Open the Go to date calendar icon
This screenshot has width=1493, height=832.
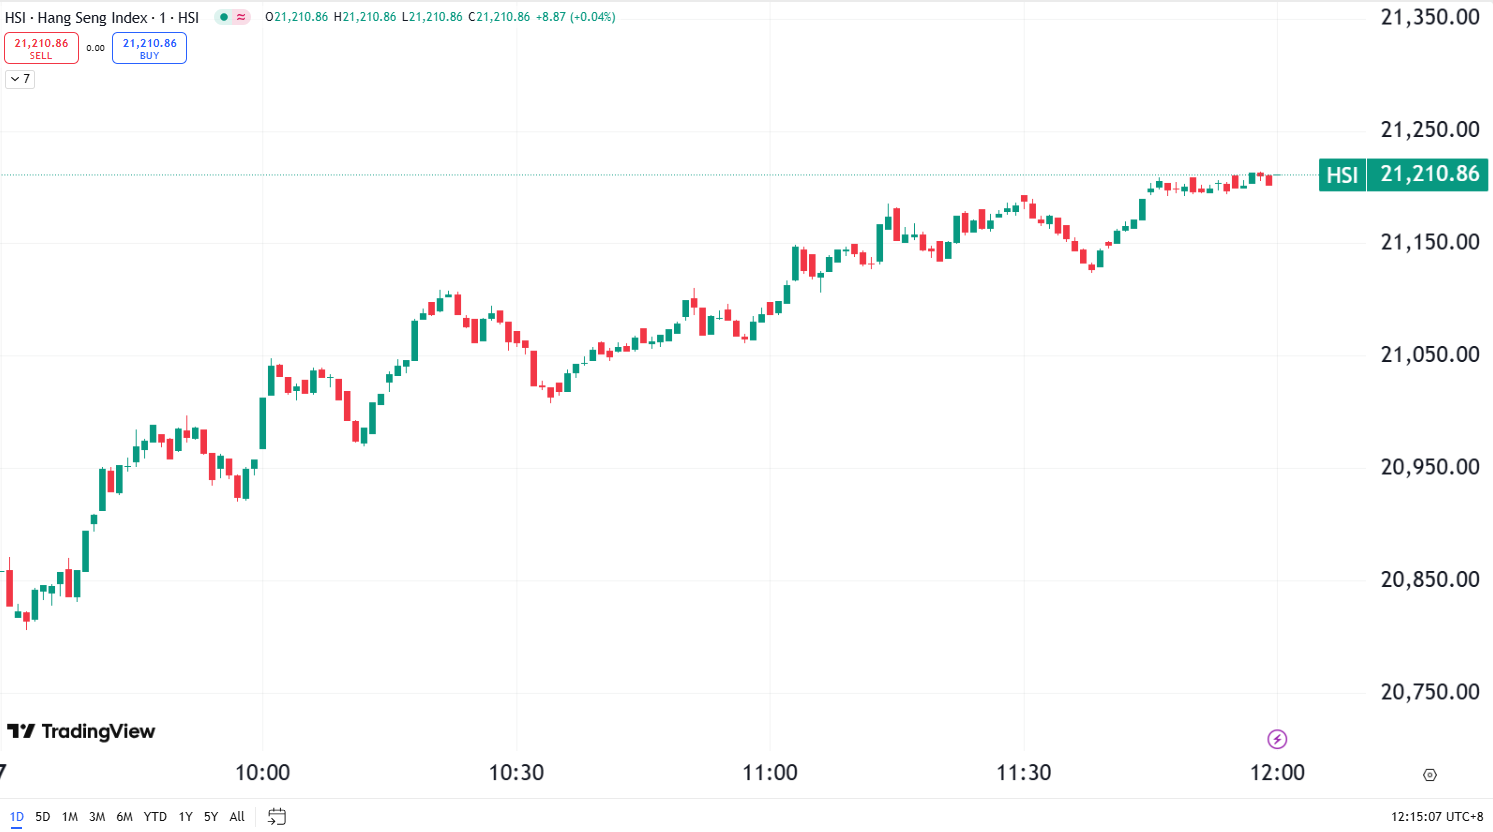[277, 817]
